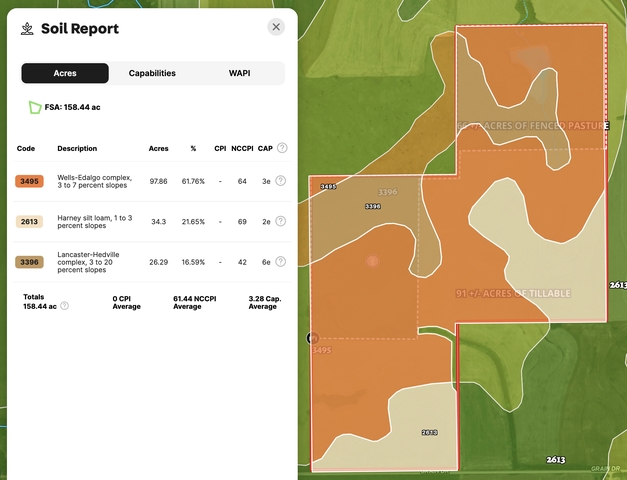Viewport: 627px width, 480px height.
Task: Click the Soil Report plant icon
Action: pos(26,28)
